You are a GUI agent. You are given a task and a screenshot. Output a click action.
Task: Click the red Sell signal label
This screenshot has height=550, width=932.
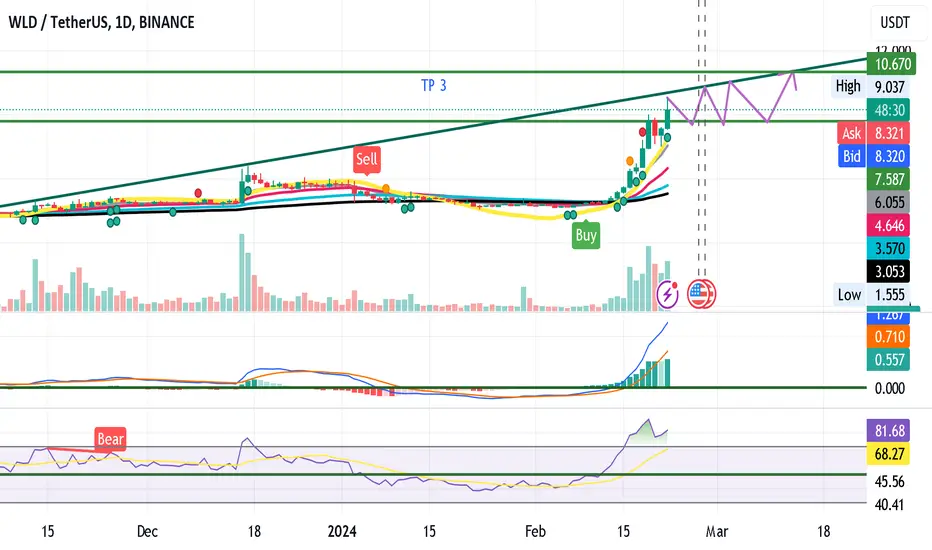coord(366,159)
